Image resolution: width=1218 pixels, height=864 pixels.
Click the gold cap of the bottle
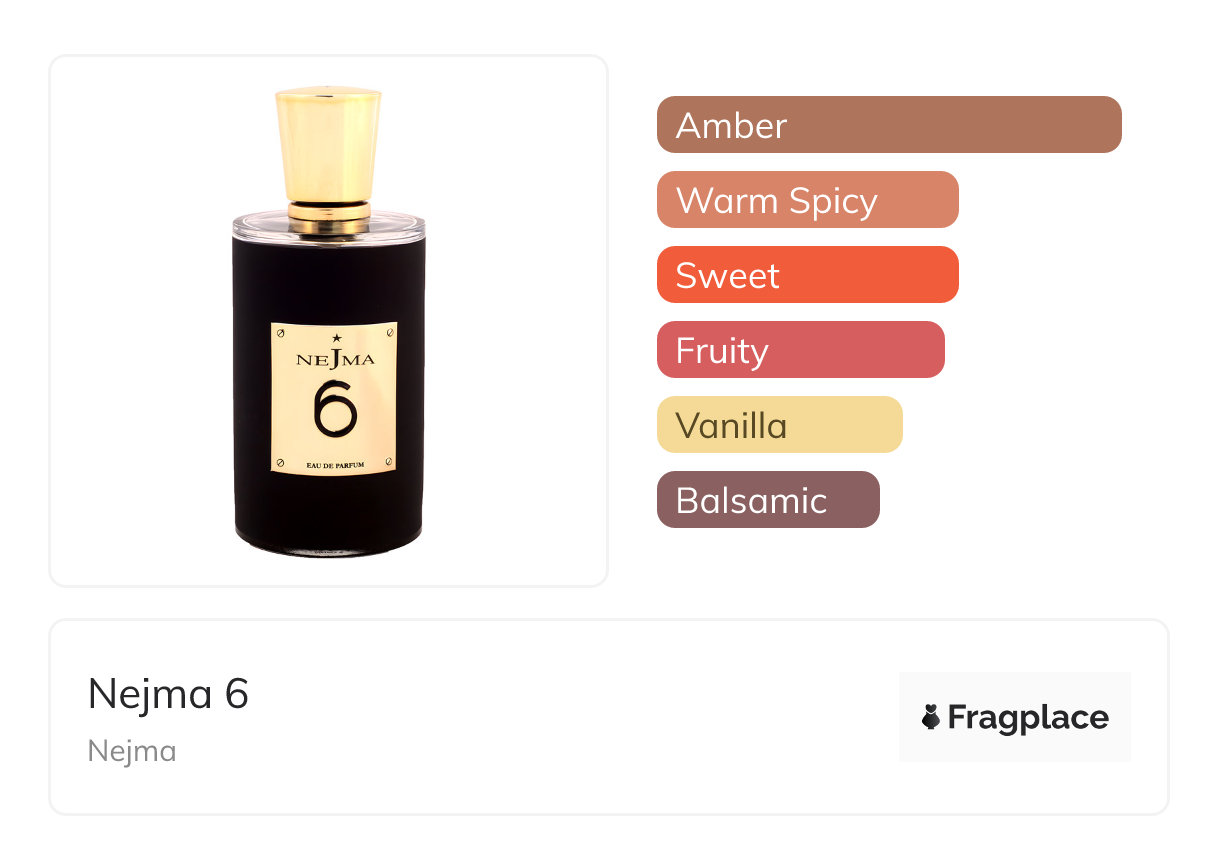coord(329,144)
